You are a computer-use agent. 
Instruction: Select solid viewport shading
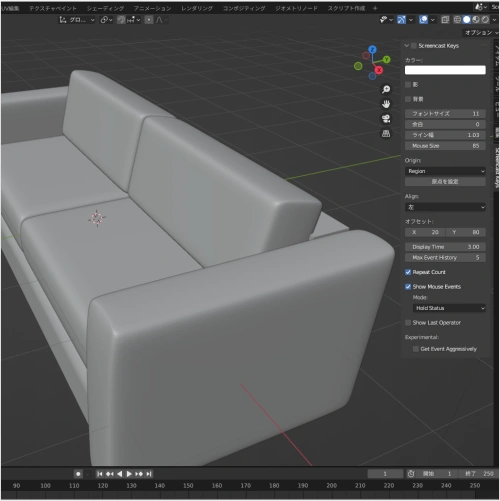click(x=467, y=20)
